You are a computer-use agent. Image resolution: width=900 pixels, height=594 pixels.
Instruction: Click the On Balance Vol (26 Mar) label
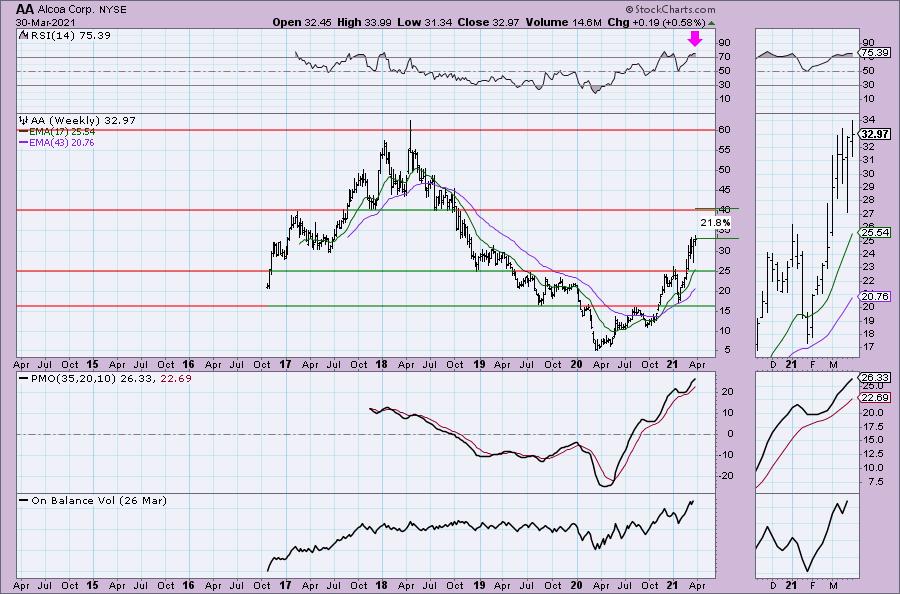99,500
